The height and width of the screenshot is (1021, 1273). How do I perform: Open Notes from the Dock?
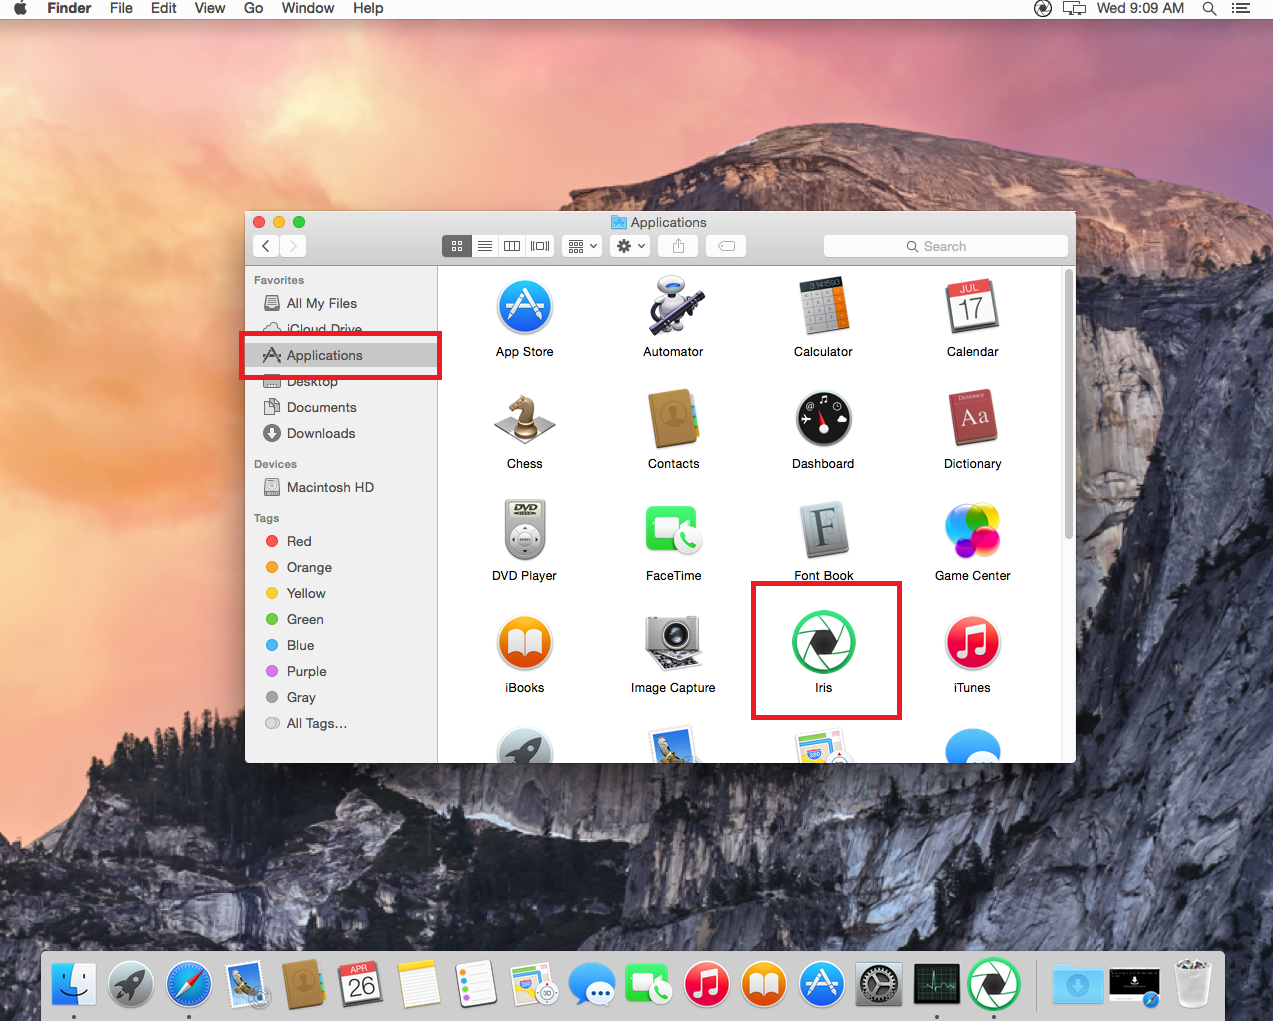click(x=419, y=985)
